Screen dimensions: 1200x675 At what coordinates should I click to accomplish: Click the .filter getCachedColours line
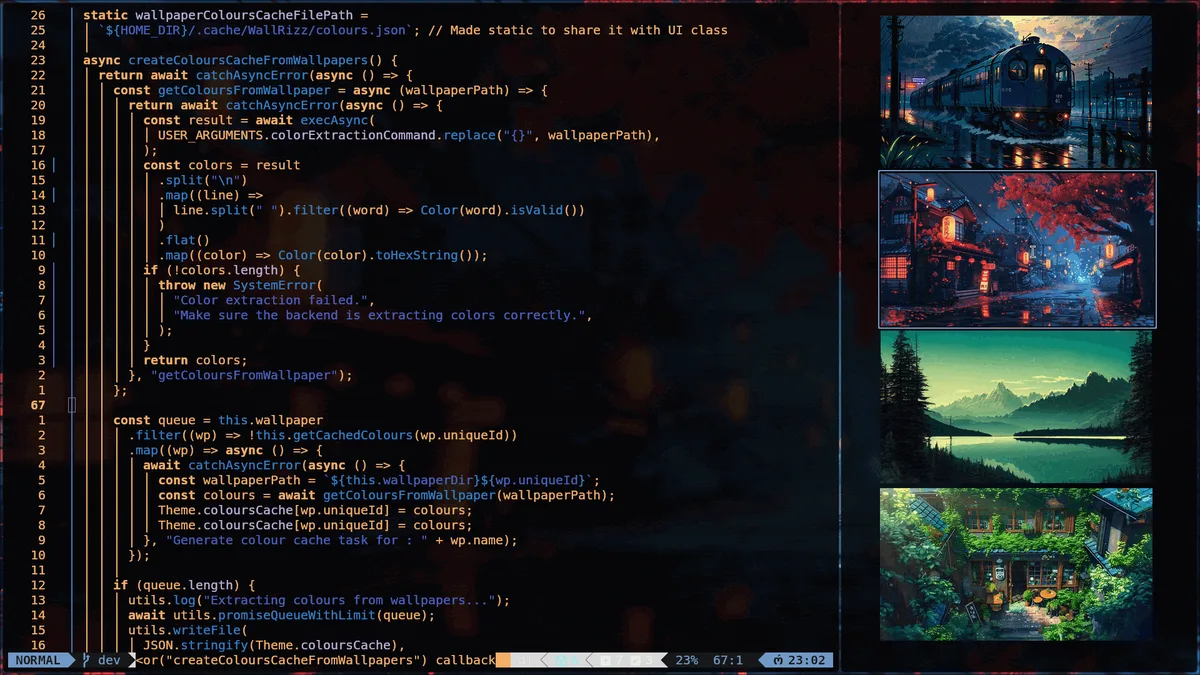323,435
